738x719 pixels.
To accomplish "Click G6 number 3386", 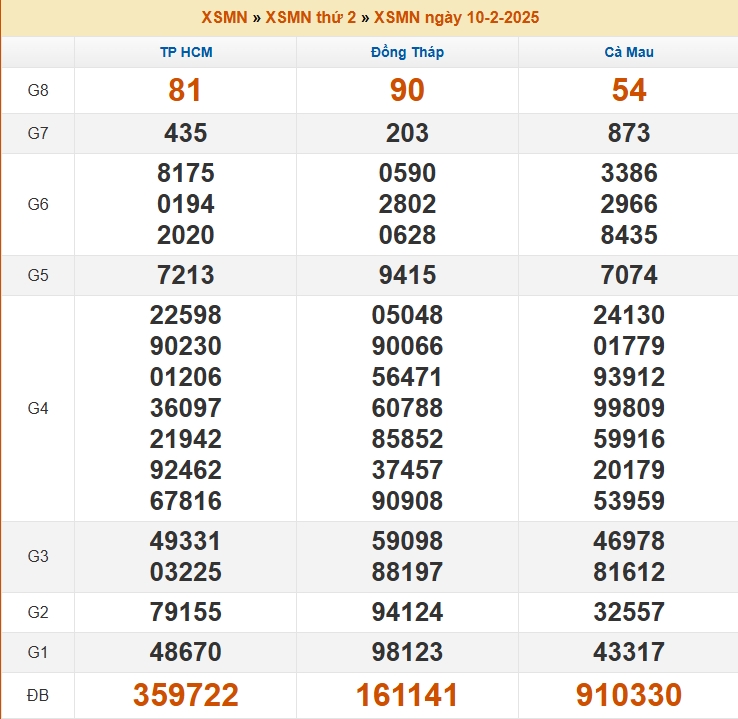I will (629, 173).
